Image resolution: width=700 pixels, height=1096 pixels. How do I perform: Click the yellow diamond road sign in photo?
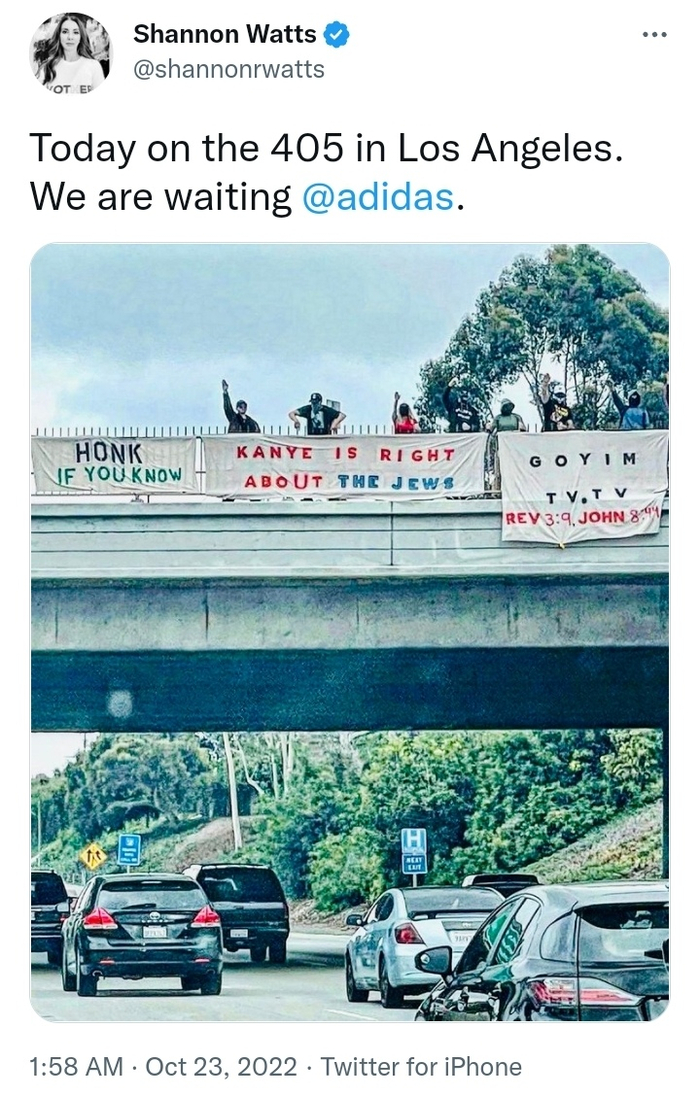(93, 856)
